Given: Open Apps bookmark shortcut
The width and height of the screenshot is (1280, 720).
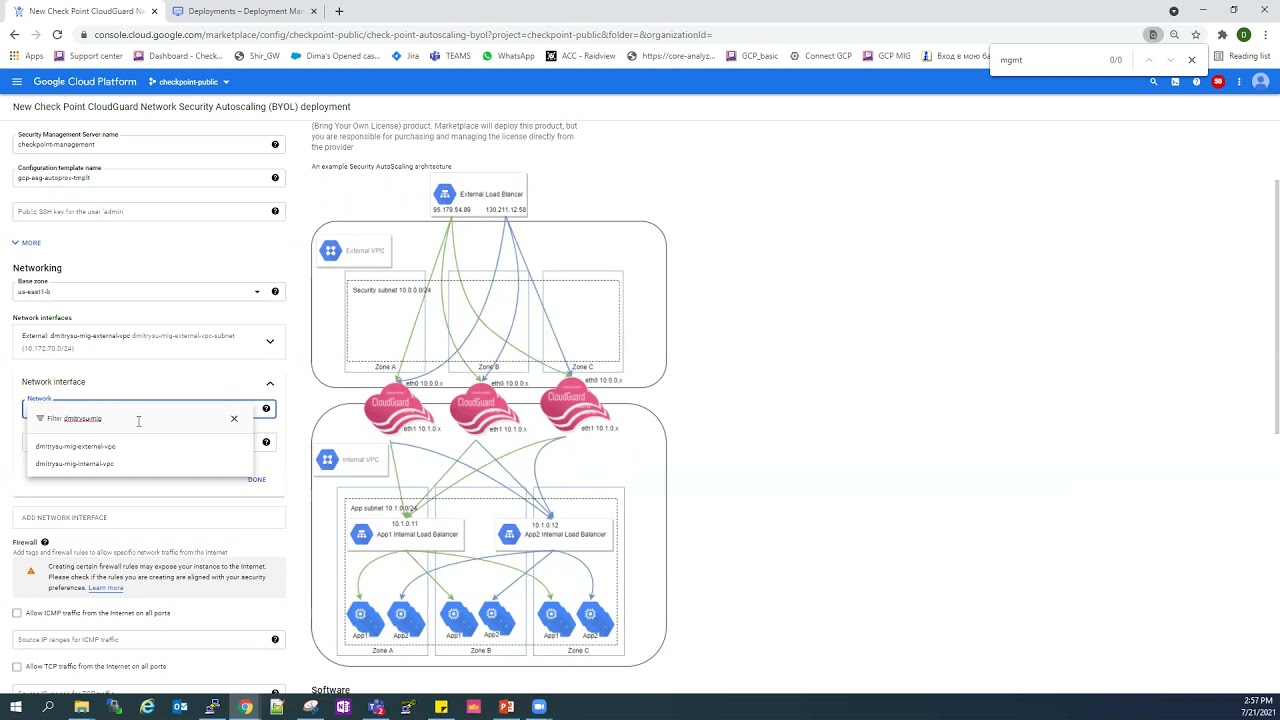Looking at the screenshot, I should [27, 56].
